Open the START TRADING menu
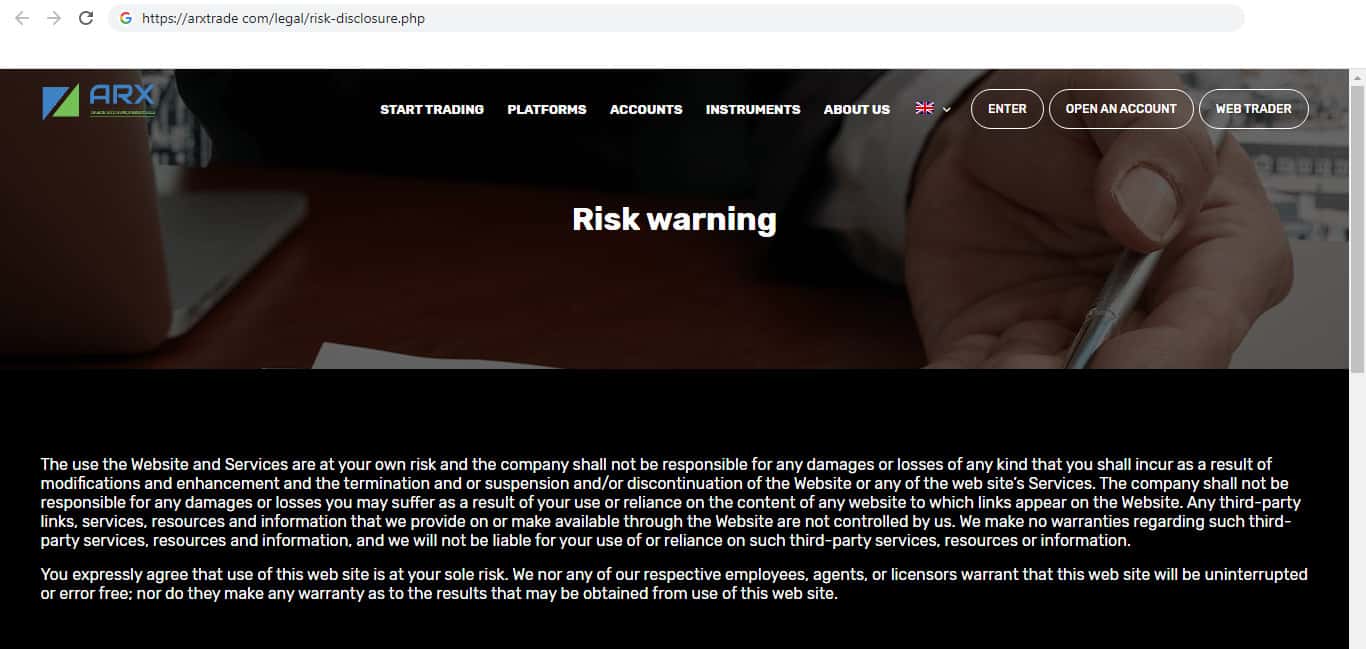 point(432,109)
